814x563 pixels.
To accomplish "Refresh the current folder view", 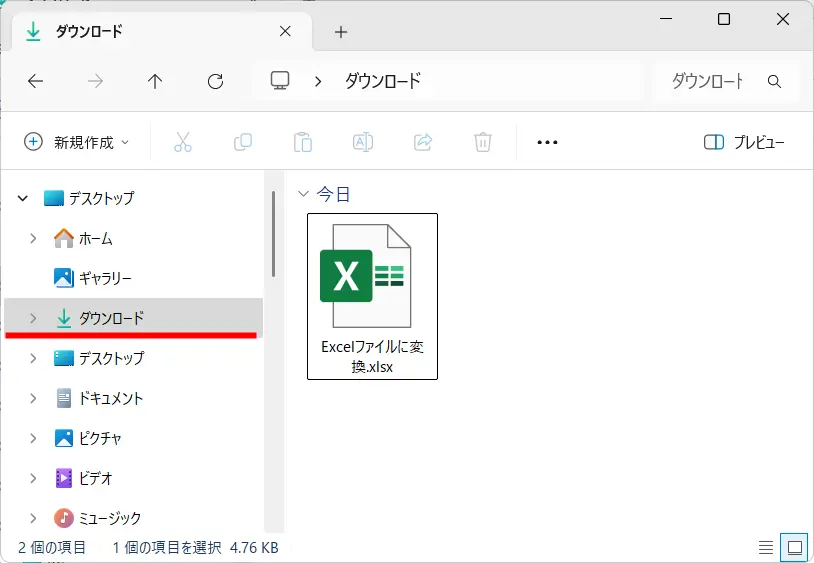I will (215, 82).
